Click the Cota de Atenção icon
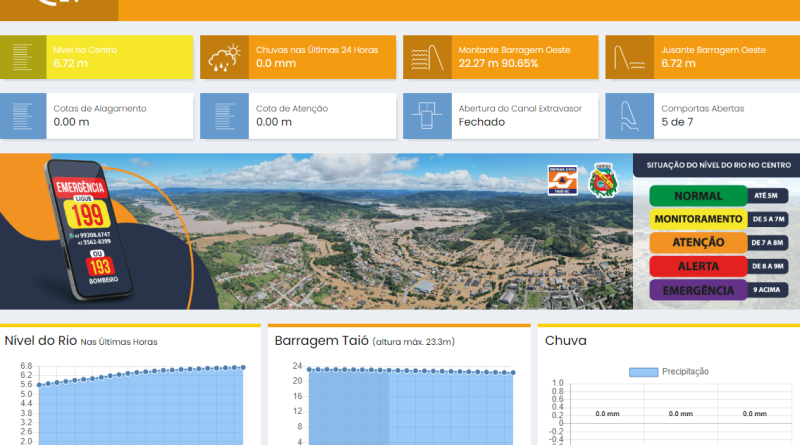The image size is (800, 445). coord(224,116)
